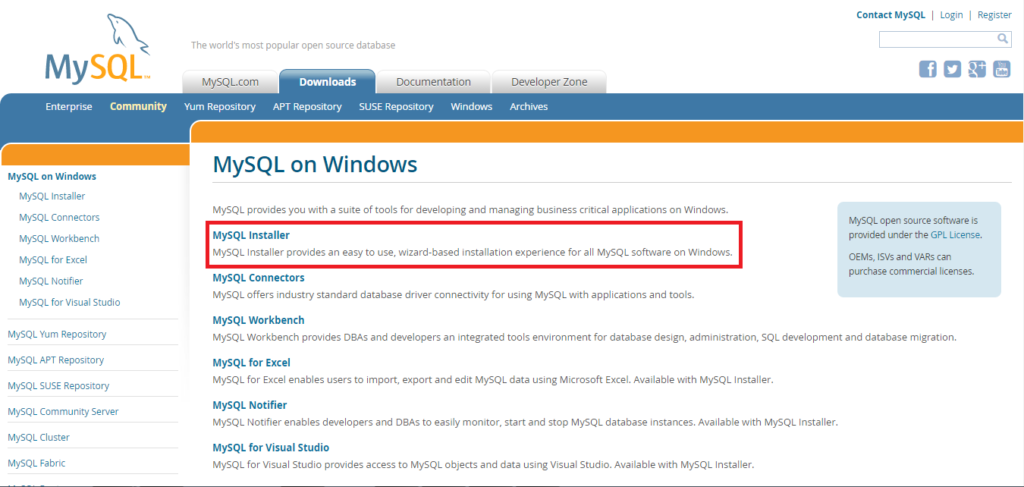
Task: Go to the Developer Zone tab
Action: (x=549, y=82)
